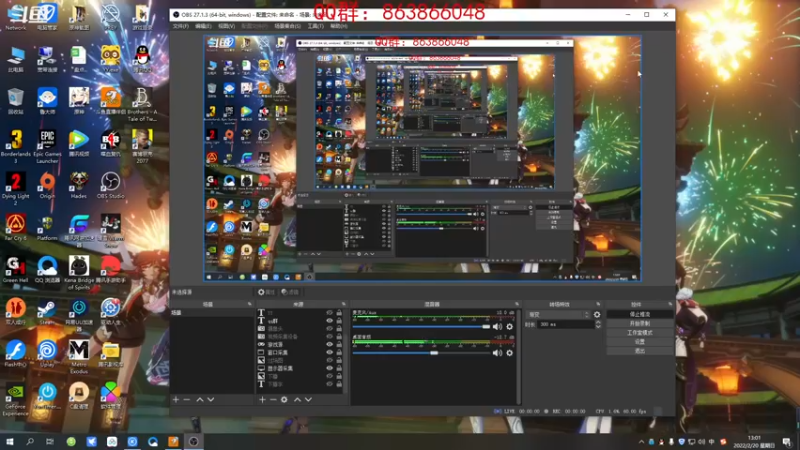Open Task View on the taskbar
The width and height of the screenshot is (800, 450).
(x=49, y=441)
